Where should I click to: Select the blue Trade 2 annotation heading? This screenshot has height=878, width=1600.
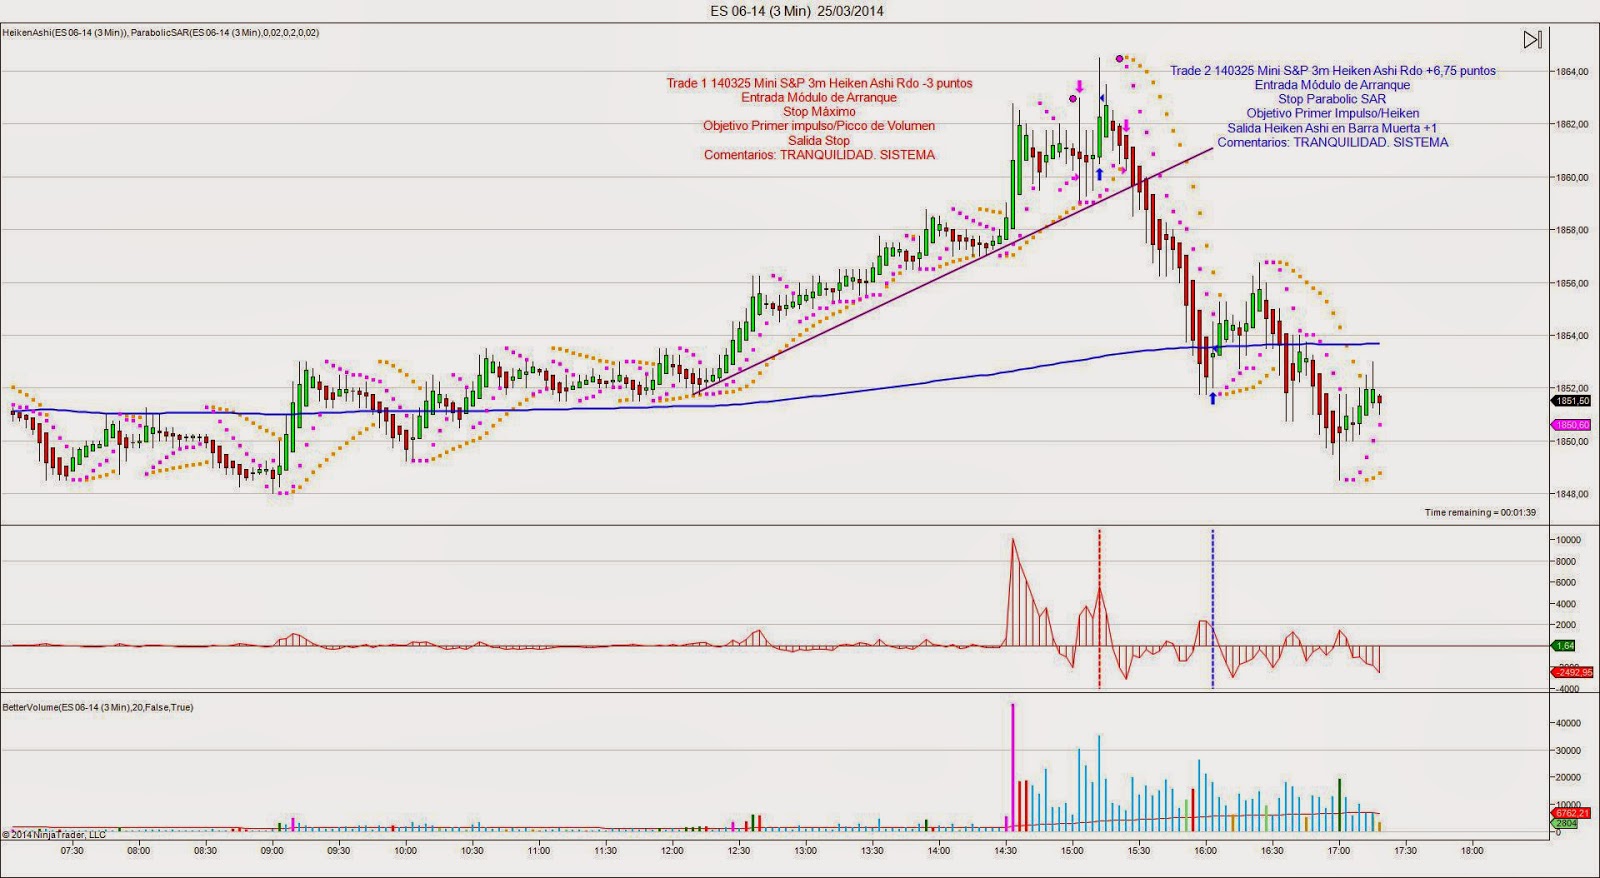pos(1332,70)
